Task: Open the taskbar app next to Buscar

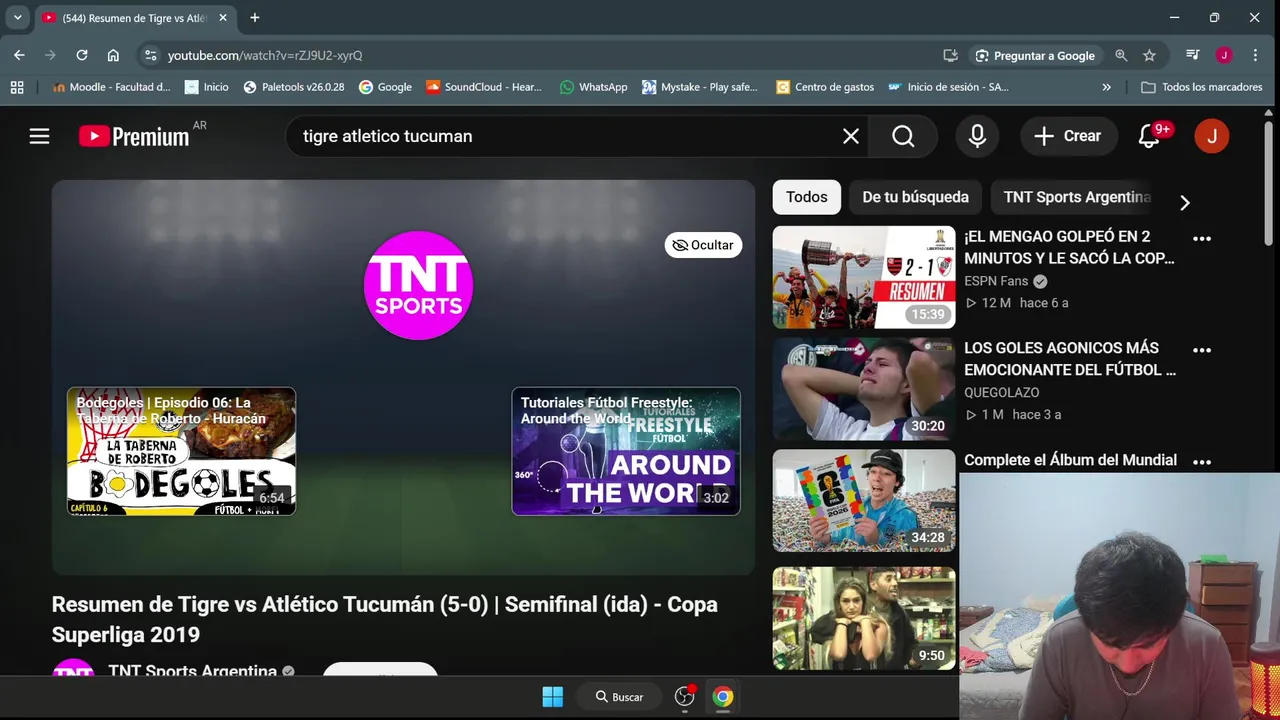Action: (685, 697)
